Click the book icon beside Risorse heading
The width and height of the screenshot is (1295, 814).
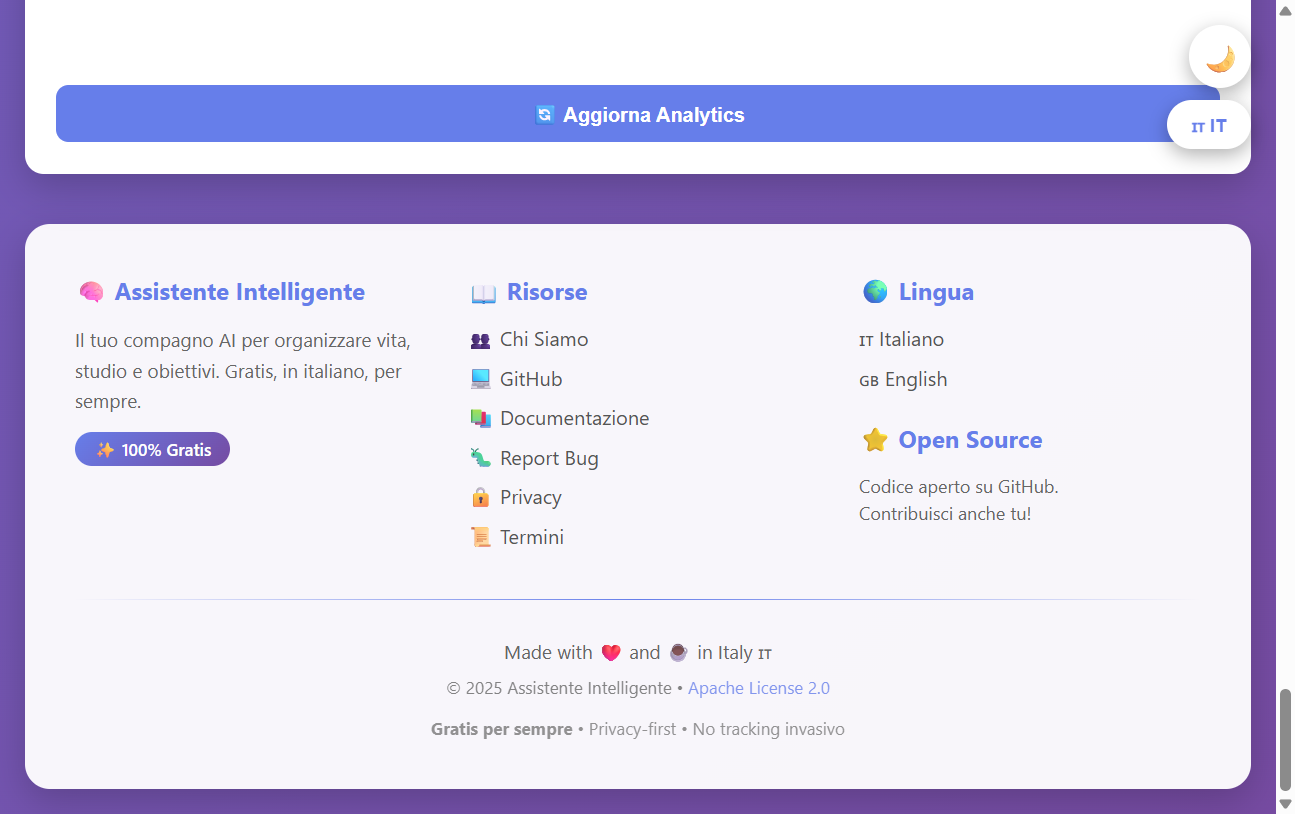[483, 291]
